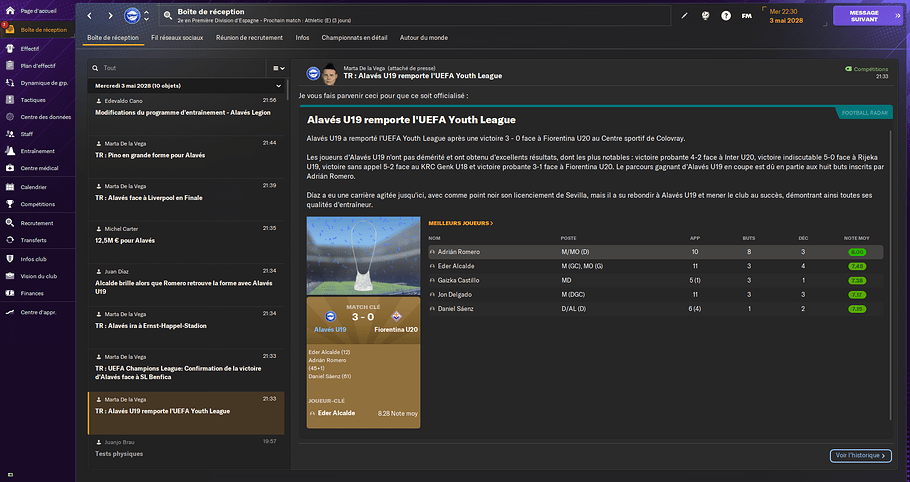This screenshot has width=910, height=482.
Task: Switch to Autour du monde tab
Action: click(424, 38)
